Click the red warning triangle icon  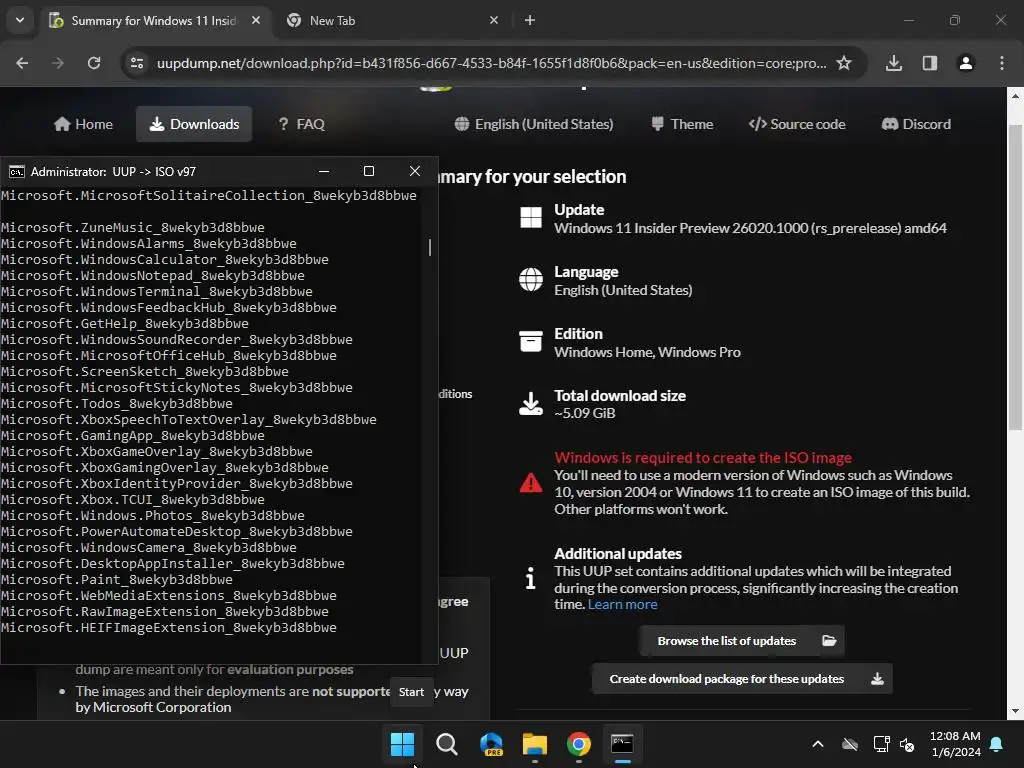coord(530,483)
